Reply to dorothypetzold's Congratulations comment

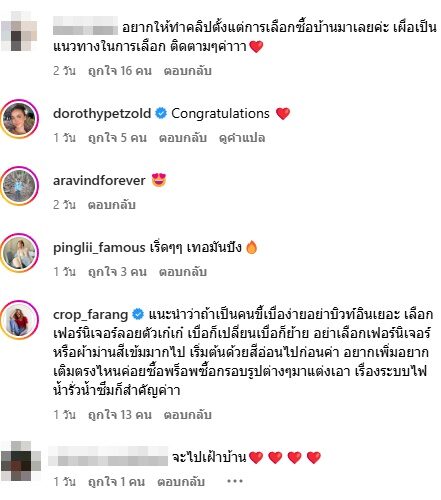coord(183,138)
